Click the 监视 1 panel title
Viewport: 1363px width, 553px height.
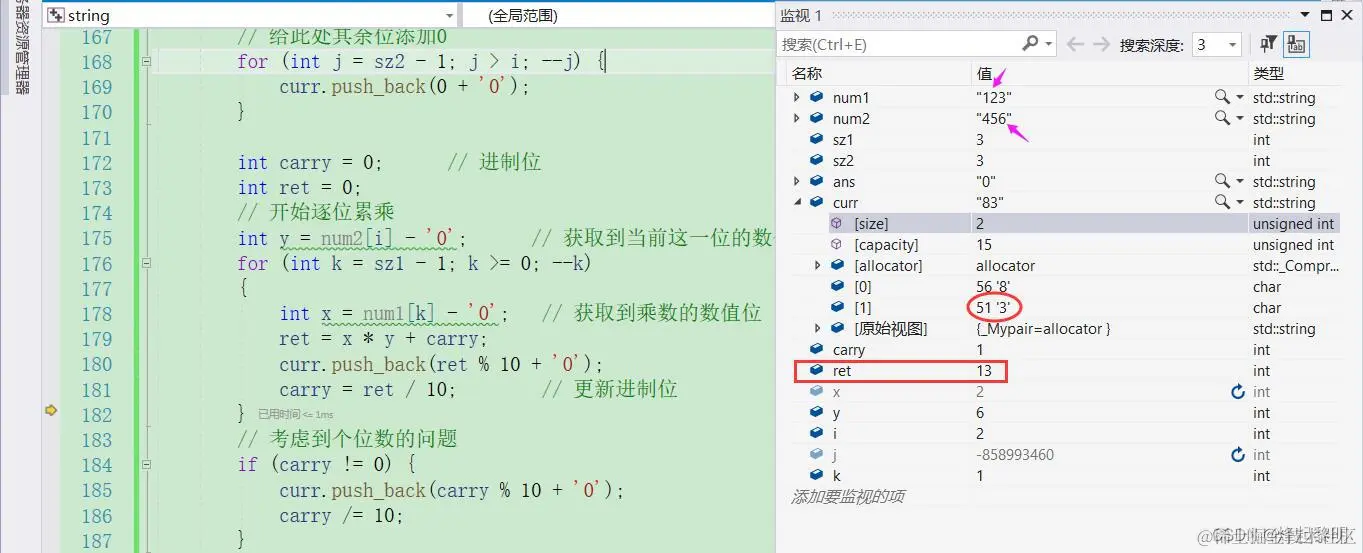pyautogui.click(x=801, y=15)
